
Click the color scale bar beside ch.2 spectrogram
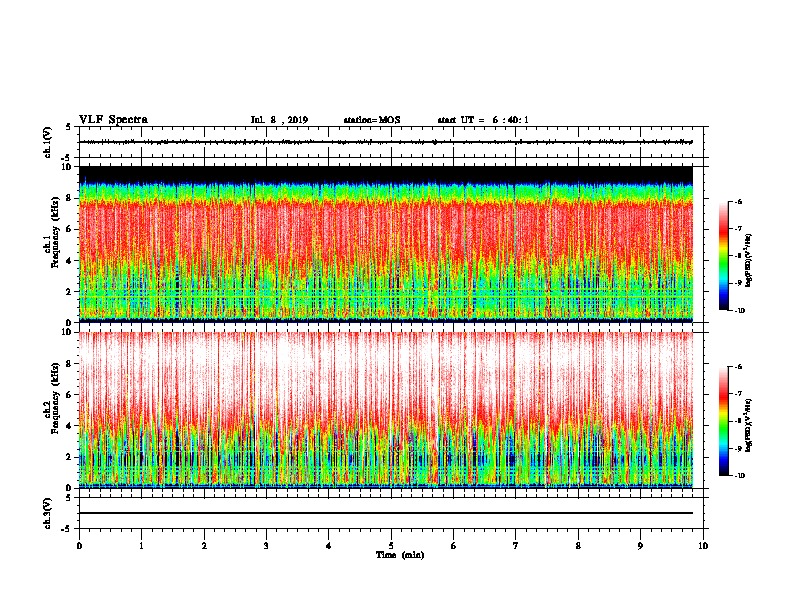click(x=723, y=421)
